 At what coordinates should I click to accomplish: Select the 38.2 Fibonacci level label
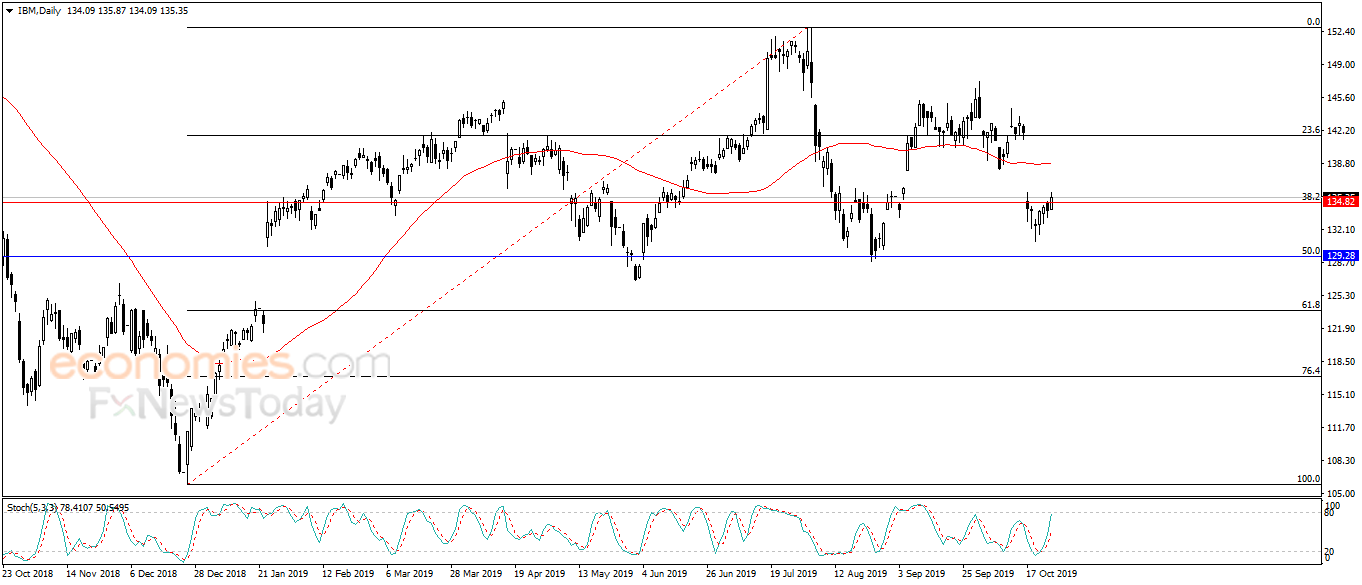[x=1311, y=197]
